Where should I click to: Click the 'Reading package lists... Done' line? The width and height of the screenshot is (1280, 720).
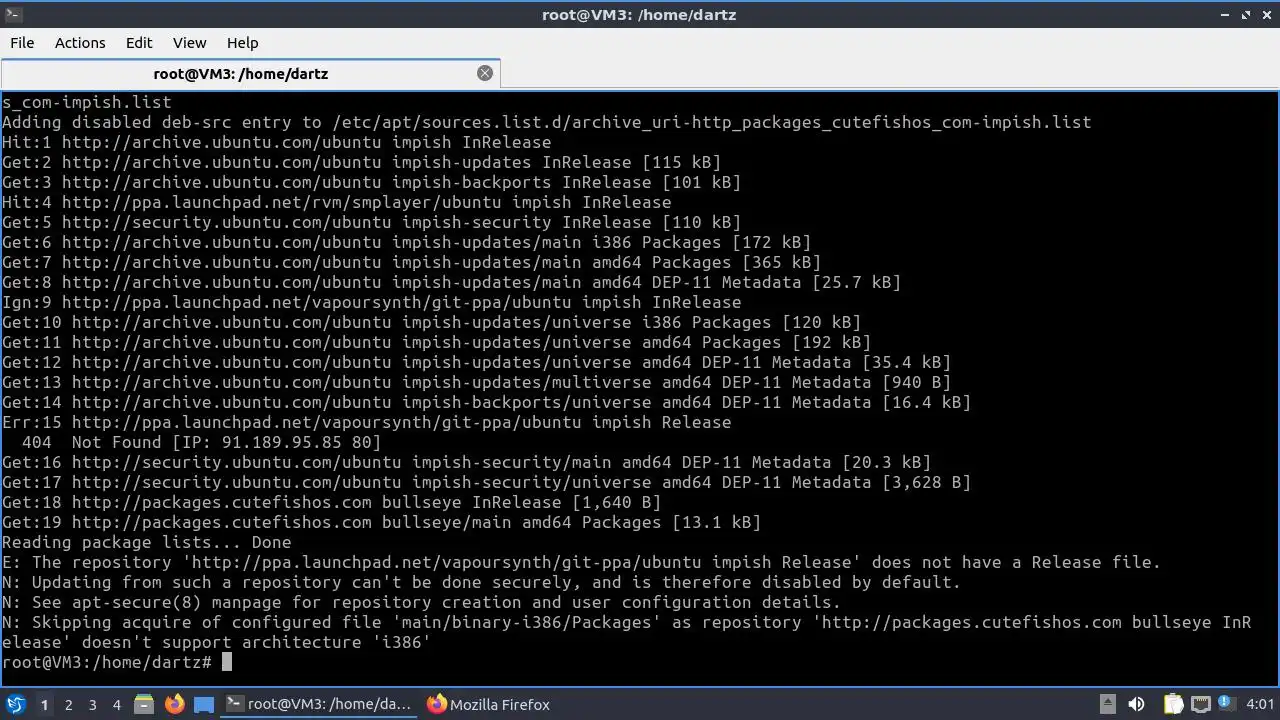click(x=146, y=542)
